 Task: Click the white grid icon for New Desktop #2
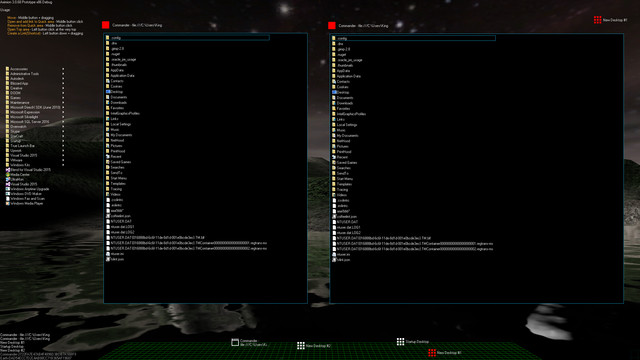[301, 346]
